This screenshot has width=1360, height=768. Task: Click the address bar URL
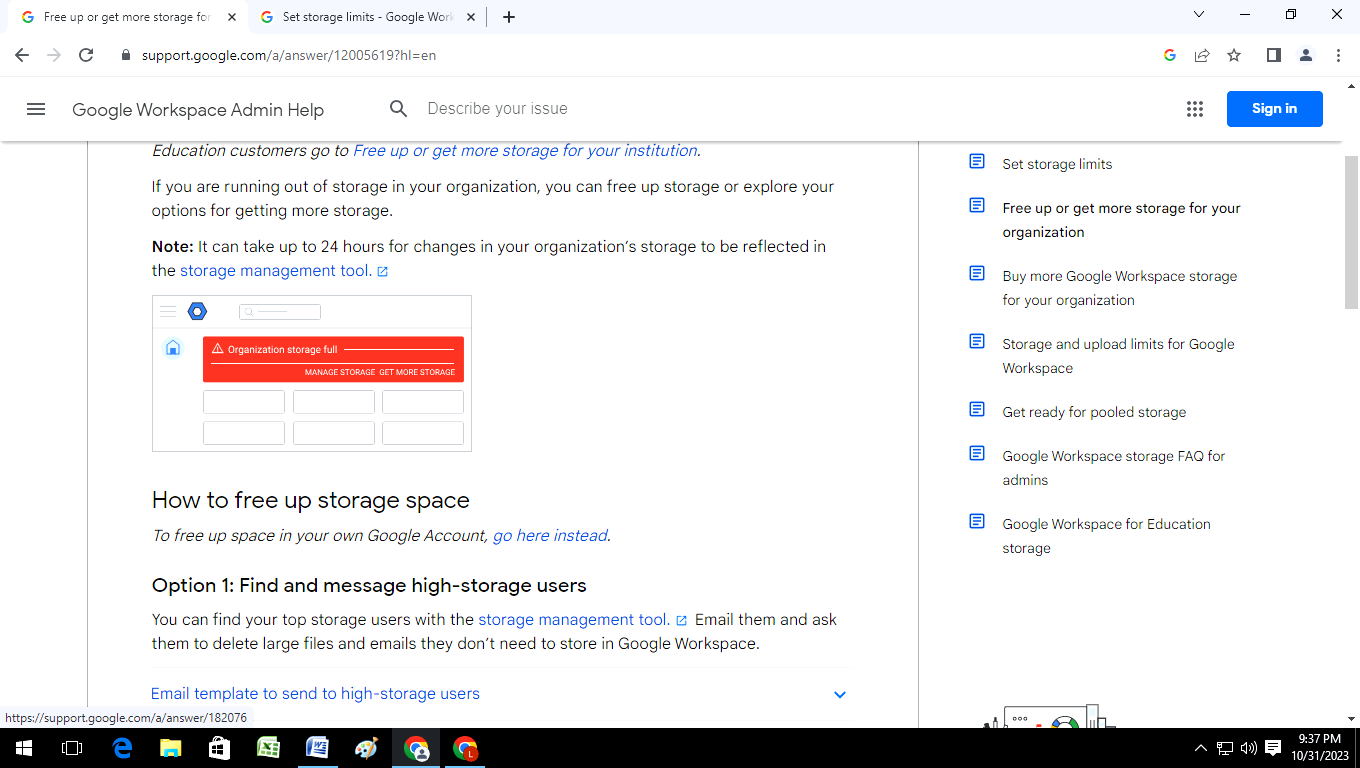289,55
